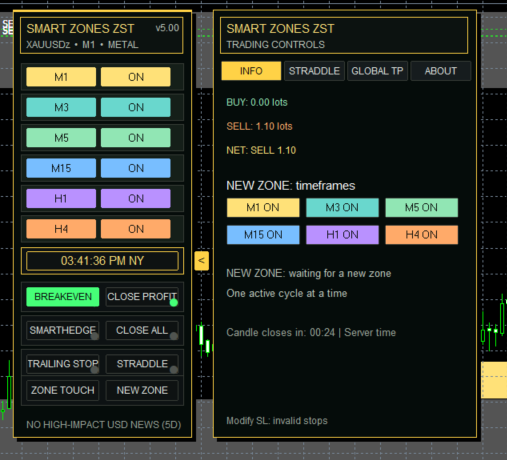Click the 'BUY: 0.00 lots' text
The width and height of the screenshot is (507, 460).
pos(257,102)
